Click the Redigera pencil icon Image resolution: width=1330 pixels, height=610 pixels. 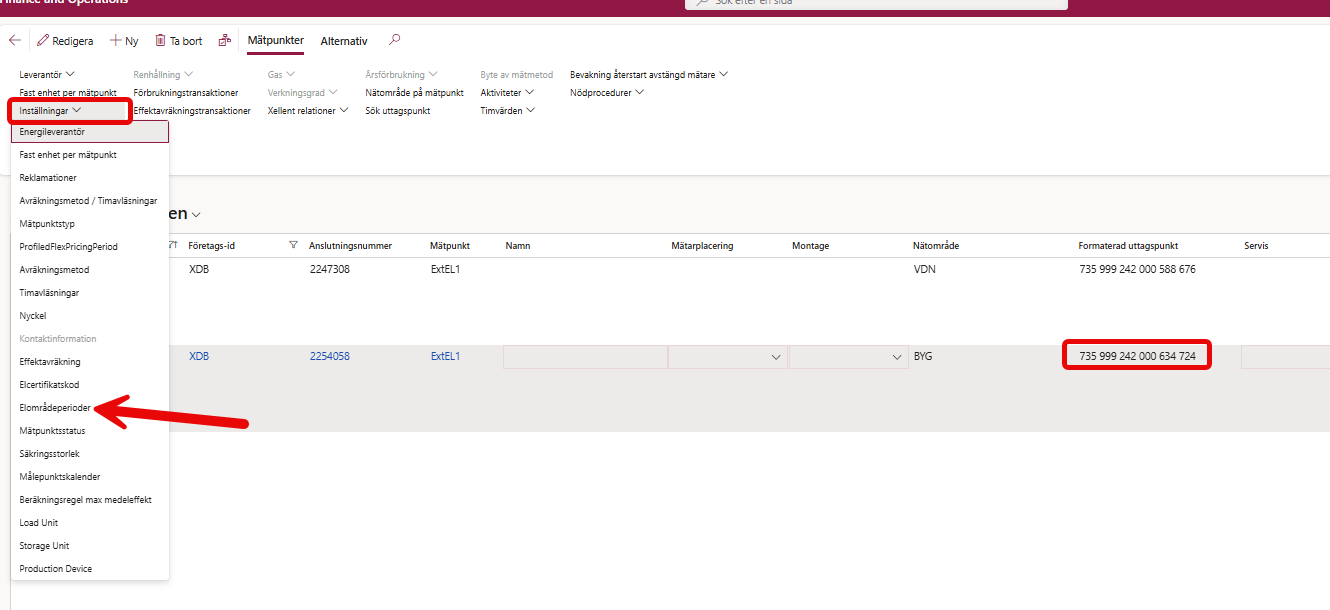coord(43,41)
